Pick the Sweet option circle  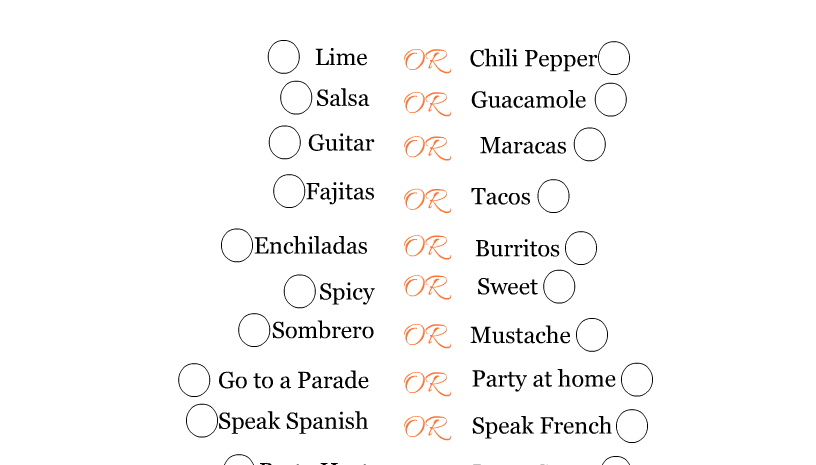pos(559,287)
